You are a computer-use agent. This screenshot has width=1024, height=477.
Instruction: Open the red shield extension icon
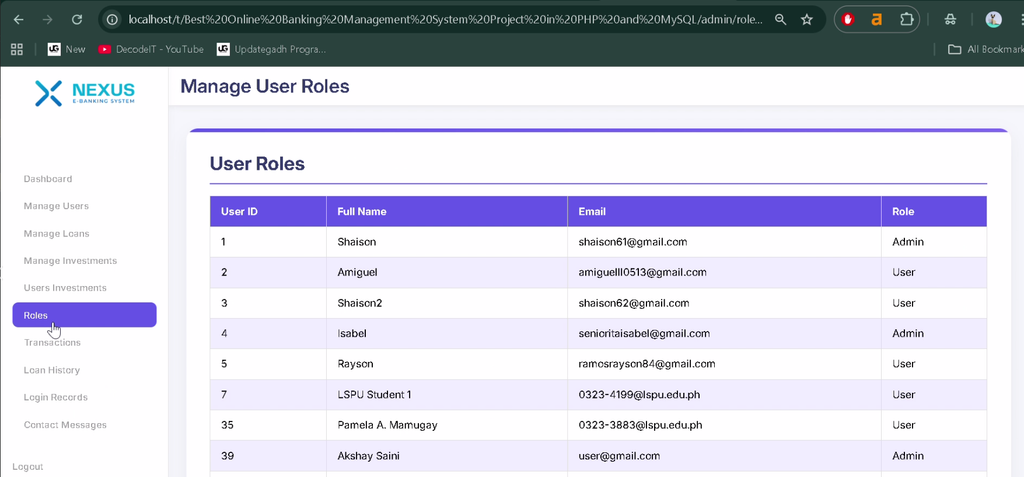848,20
